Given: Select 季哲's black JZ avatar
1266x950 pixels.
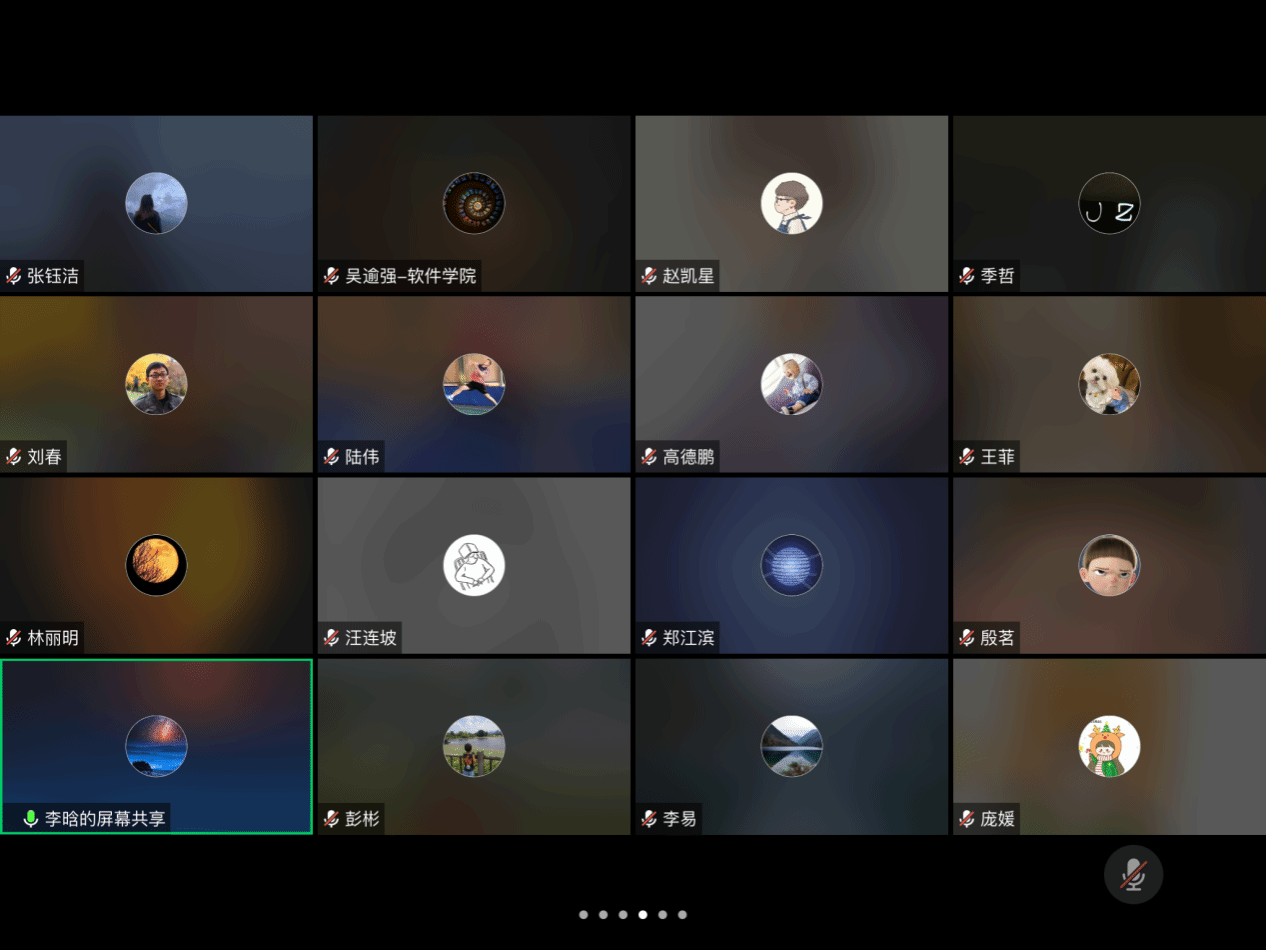Looking at the screenshot, I should tap(1109, 203).
